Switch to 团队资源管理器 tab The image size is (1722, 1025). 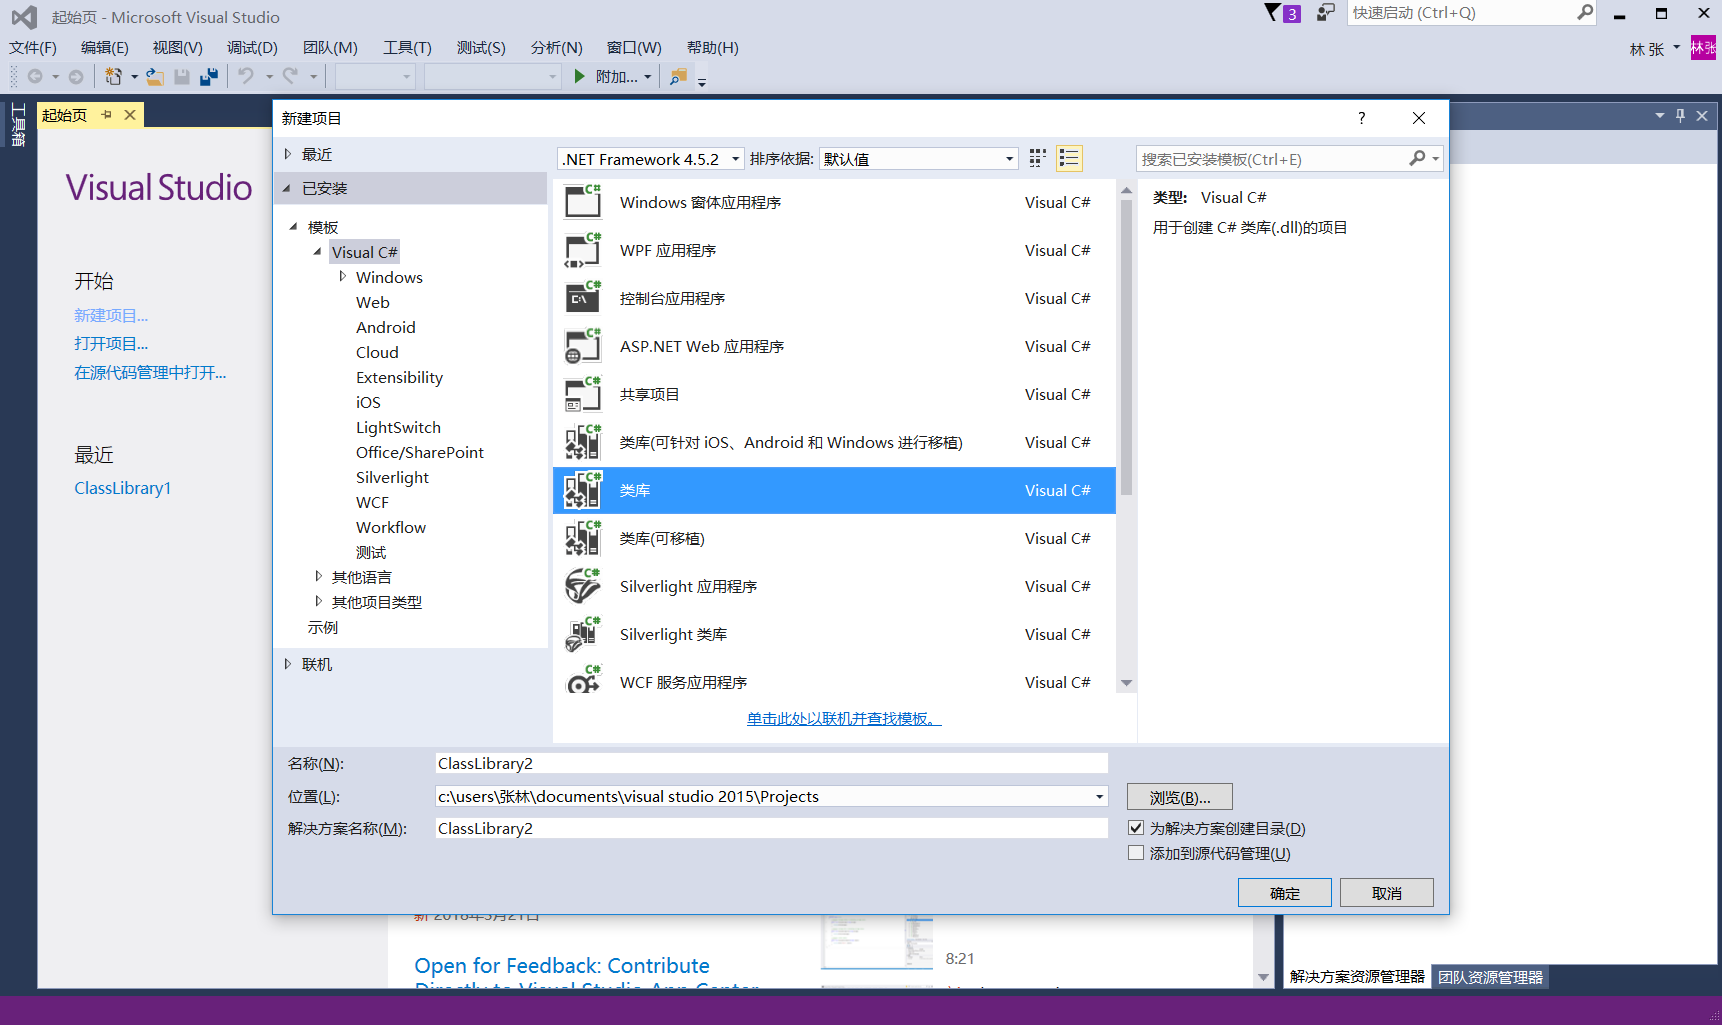click(x=1490, y=977)
